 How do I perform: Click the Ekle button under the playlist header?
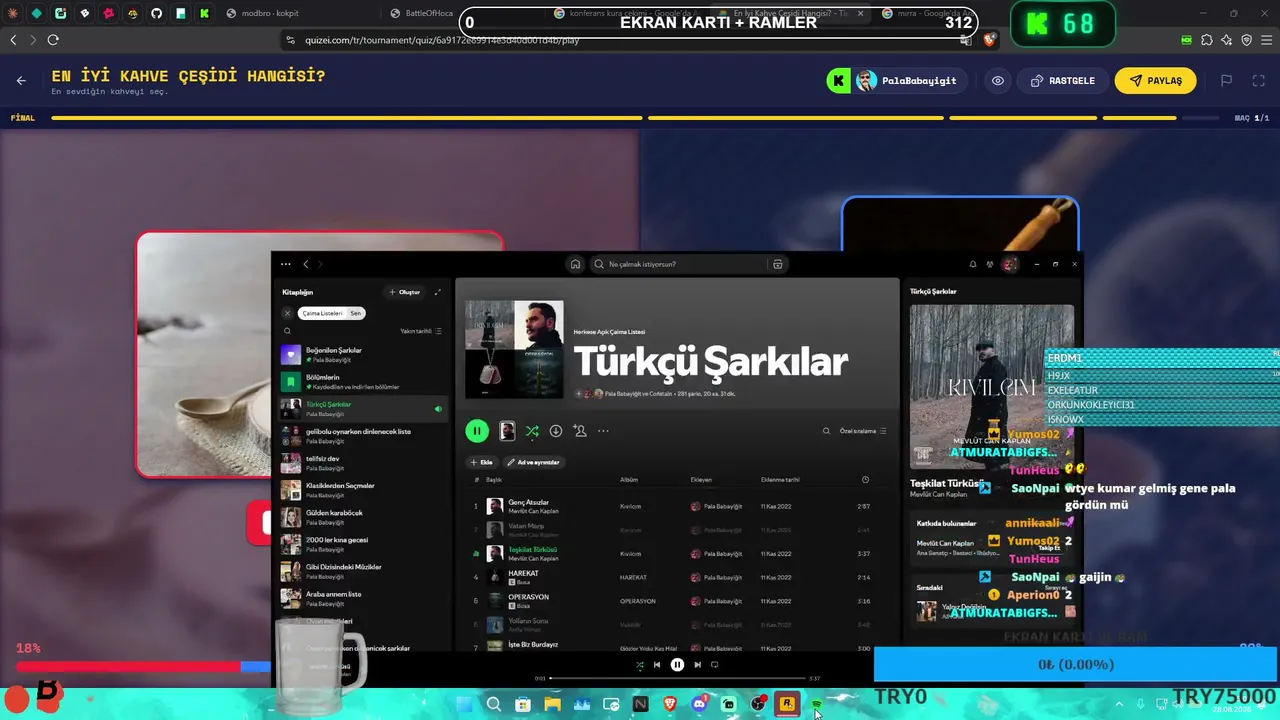(x=482, y=462)
